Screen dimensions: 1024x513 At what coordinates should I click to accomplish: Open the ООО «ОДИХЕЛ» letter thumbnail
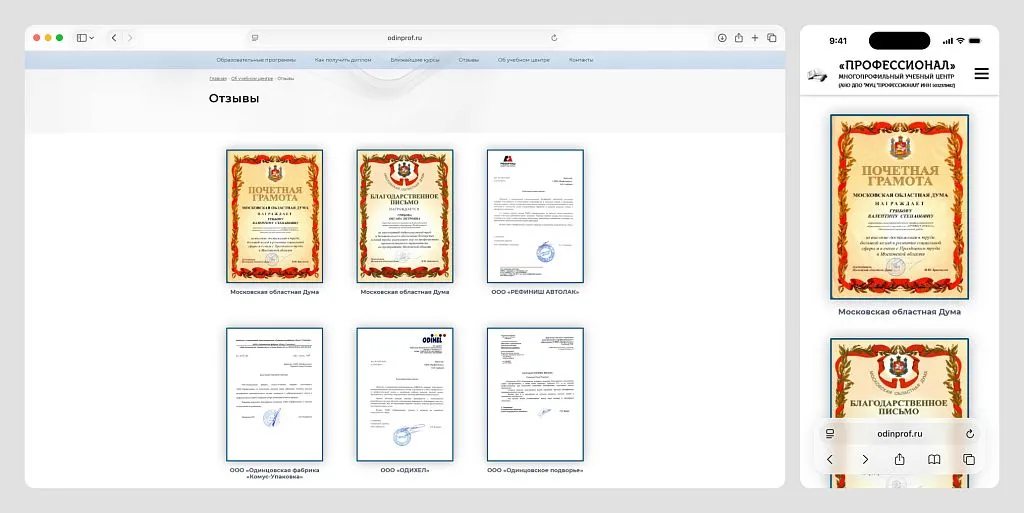click(x=405, y=393)
